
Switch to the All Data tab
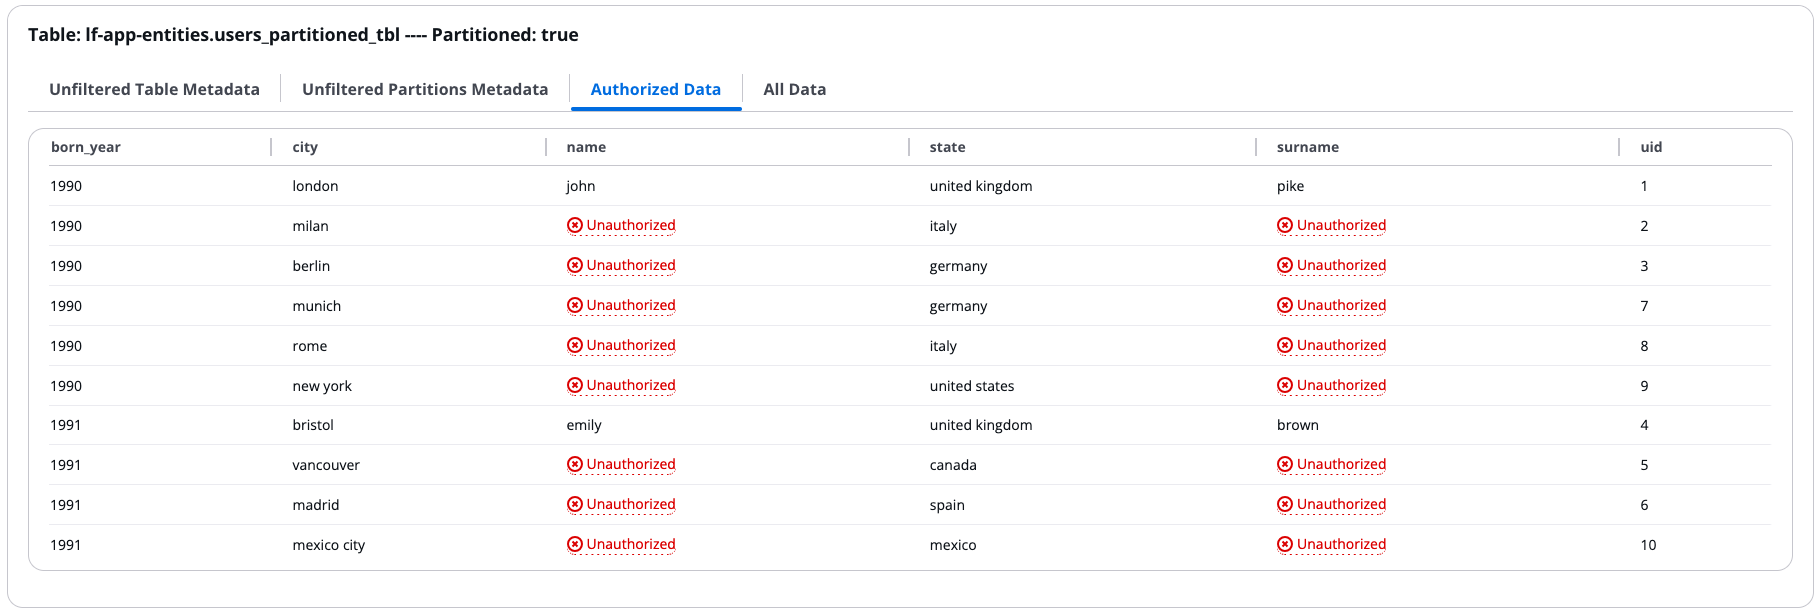point(794,89)
